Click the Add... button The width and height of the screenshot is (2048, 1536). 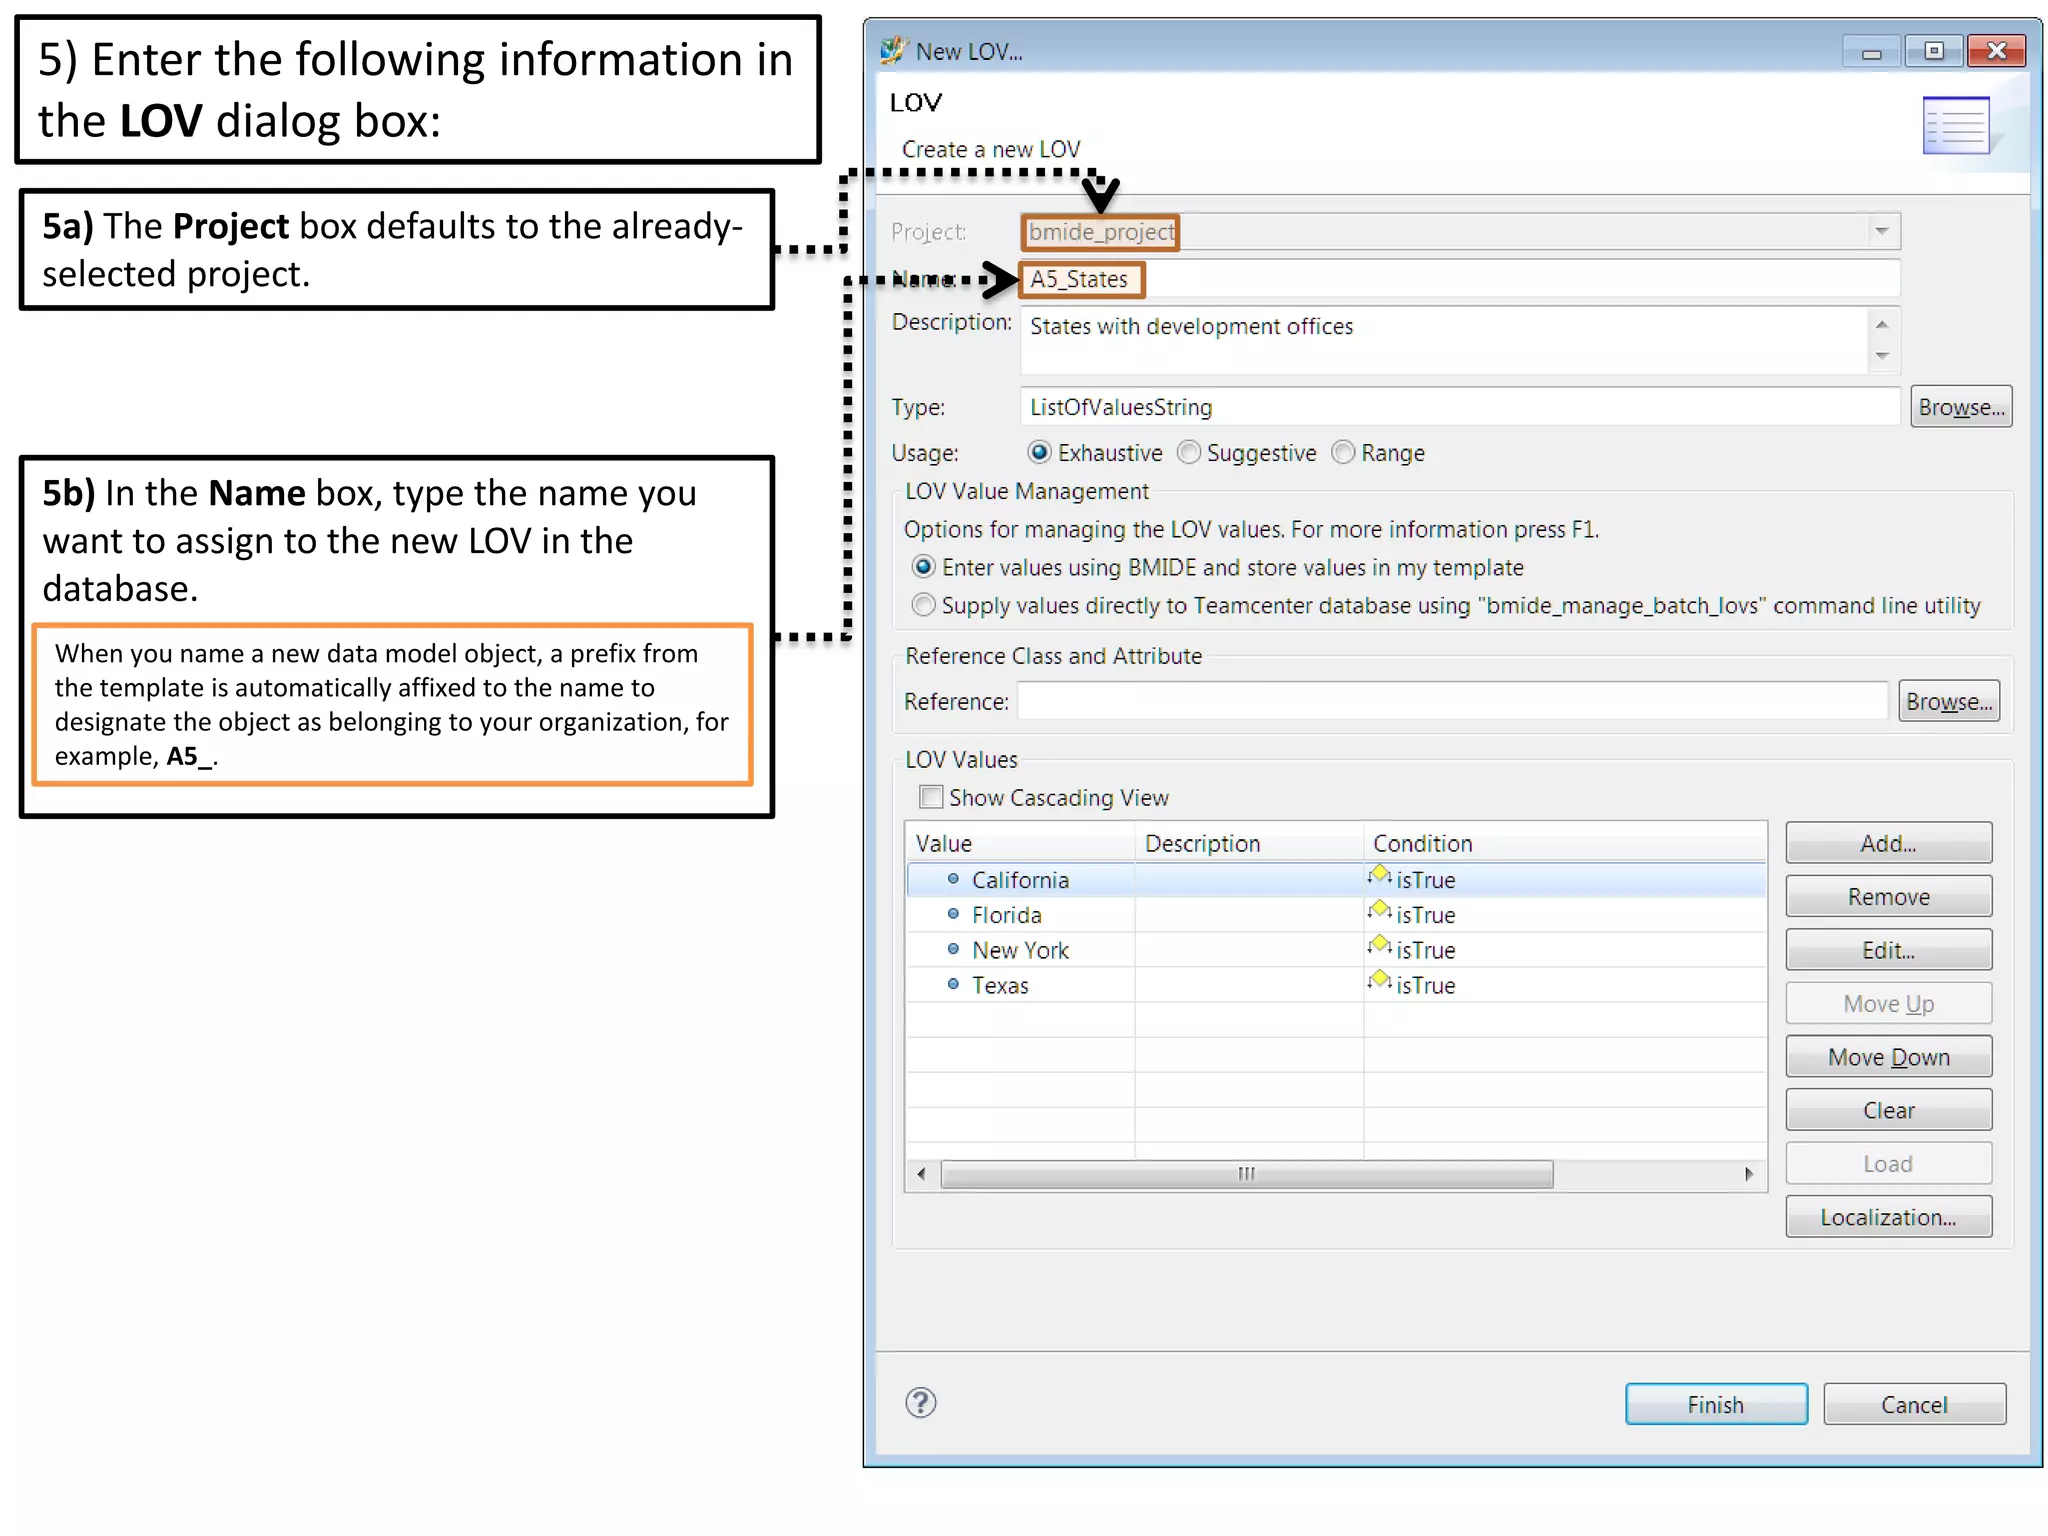click(x=1887, y=843)
